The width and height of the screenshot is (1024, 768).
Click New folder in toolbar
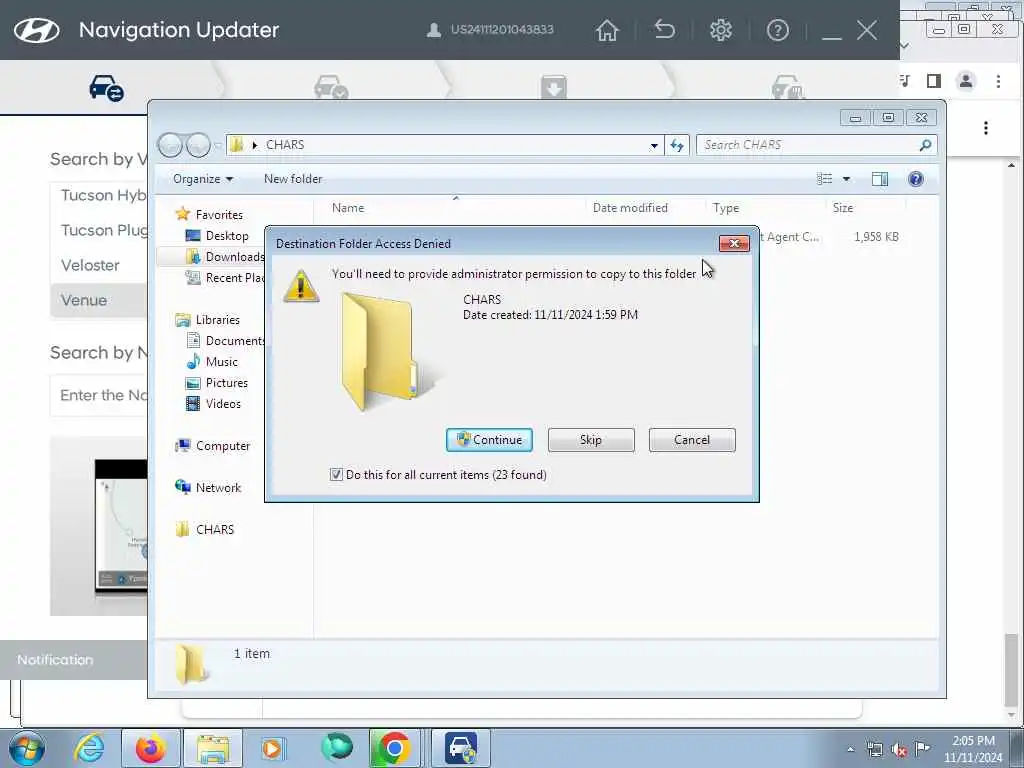pyautogui.click(x=293, y=179)
